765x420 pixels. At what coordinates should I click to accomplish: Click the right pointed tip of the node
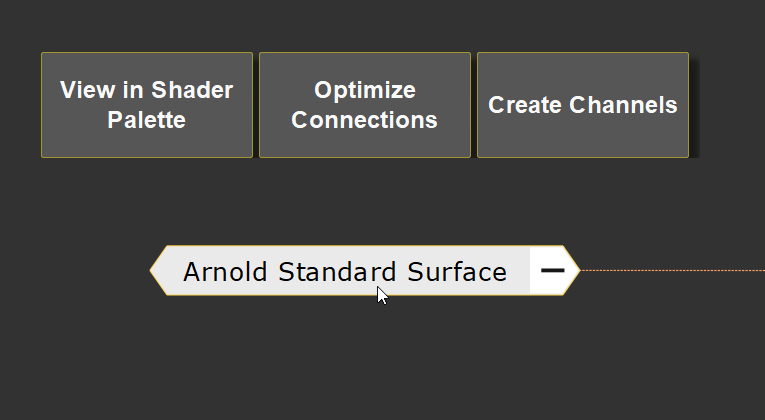pos(574,270)
